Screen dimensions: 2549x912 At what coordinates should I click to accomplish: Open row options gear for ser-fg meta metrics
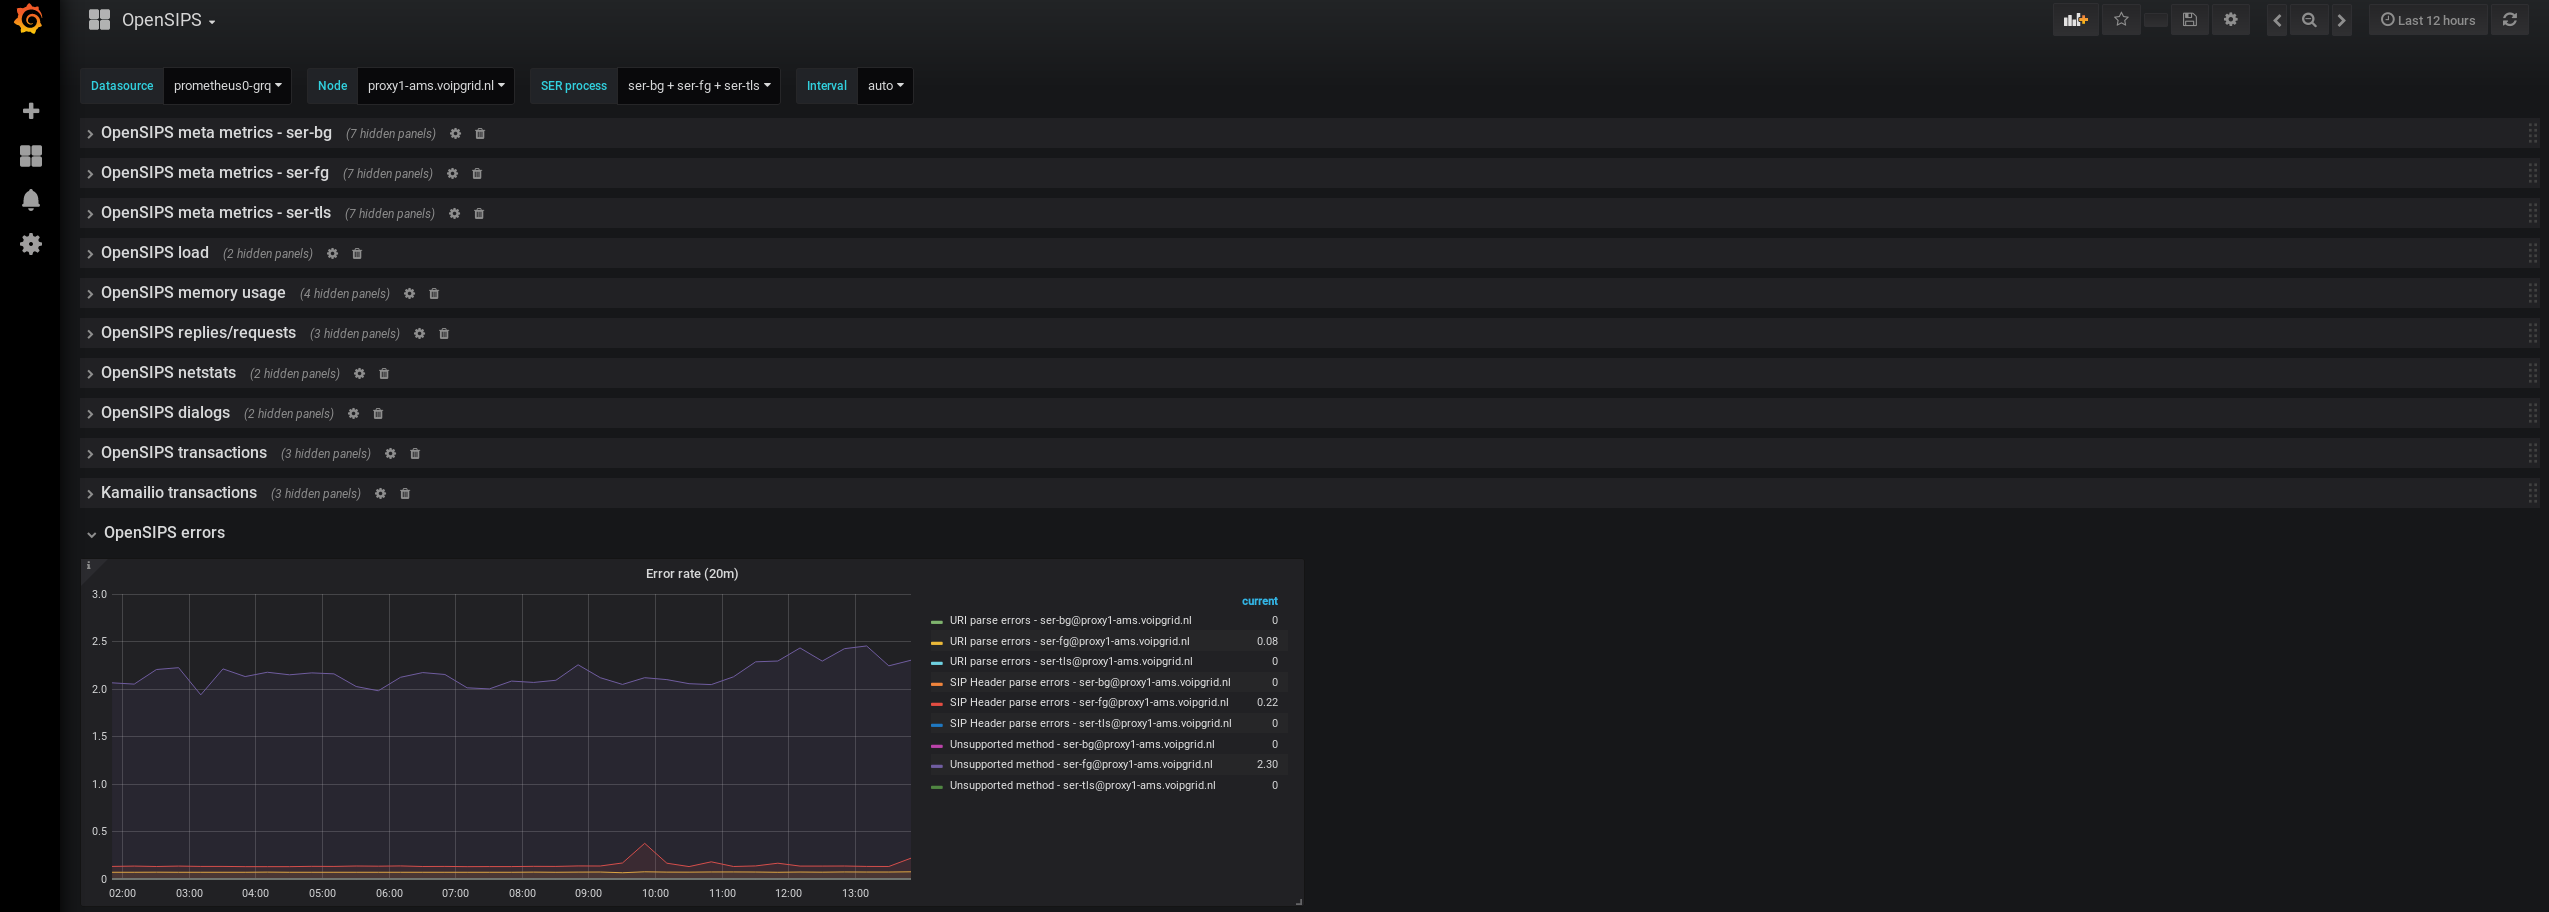tap(452, 174)
